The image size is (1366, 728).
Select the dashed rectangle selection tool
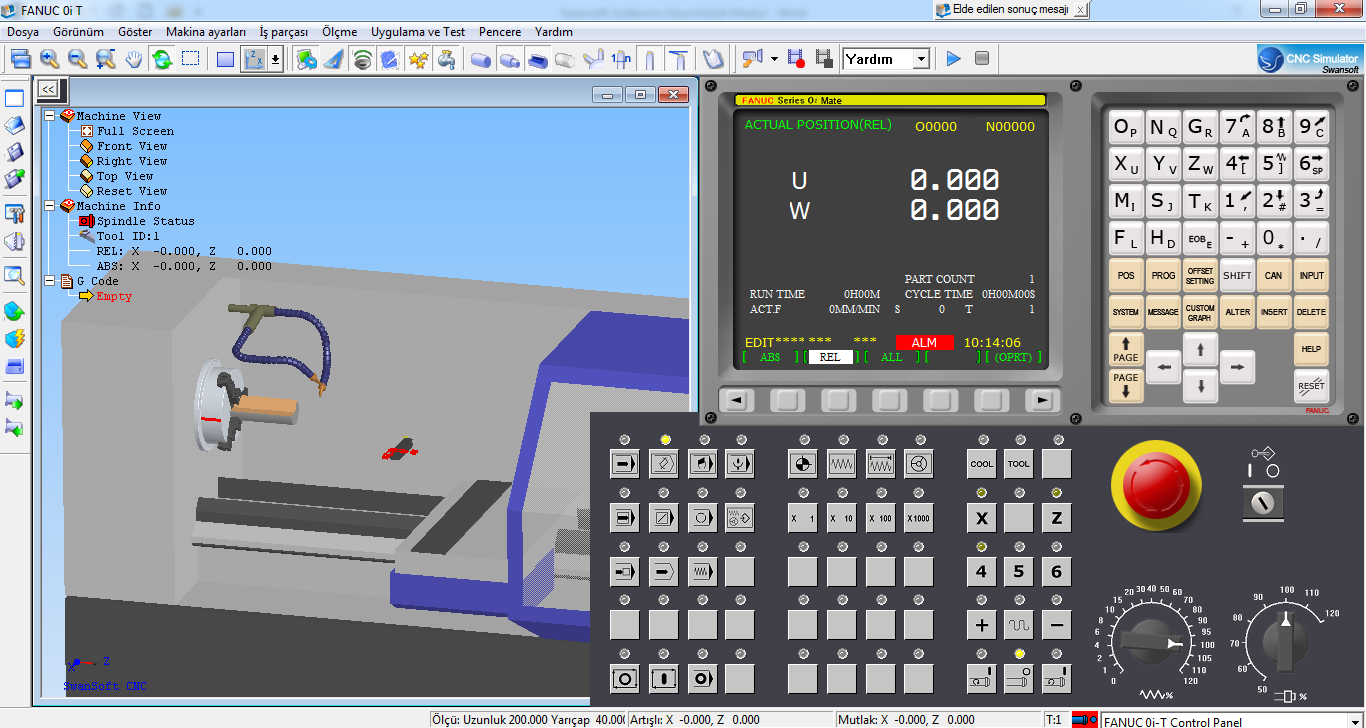[x=190, y=59]
